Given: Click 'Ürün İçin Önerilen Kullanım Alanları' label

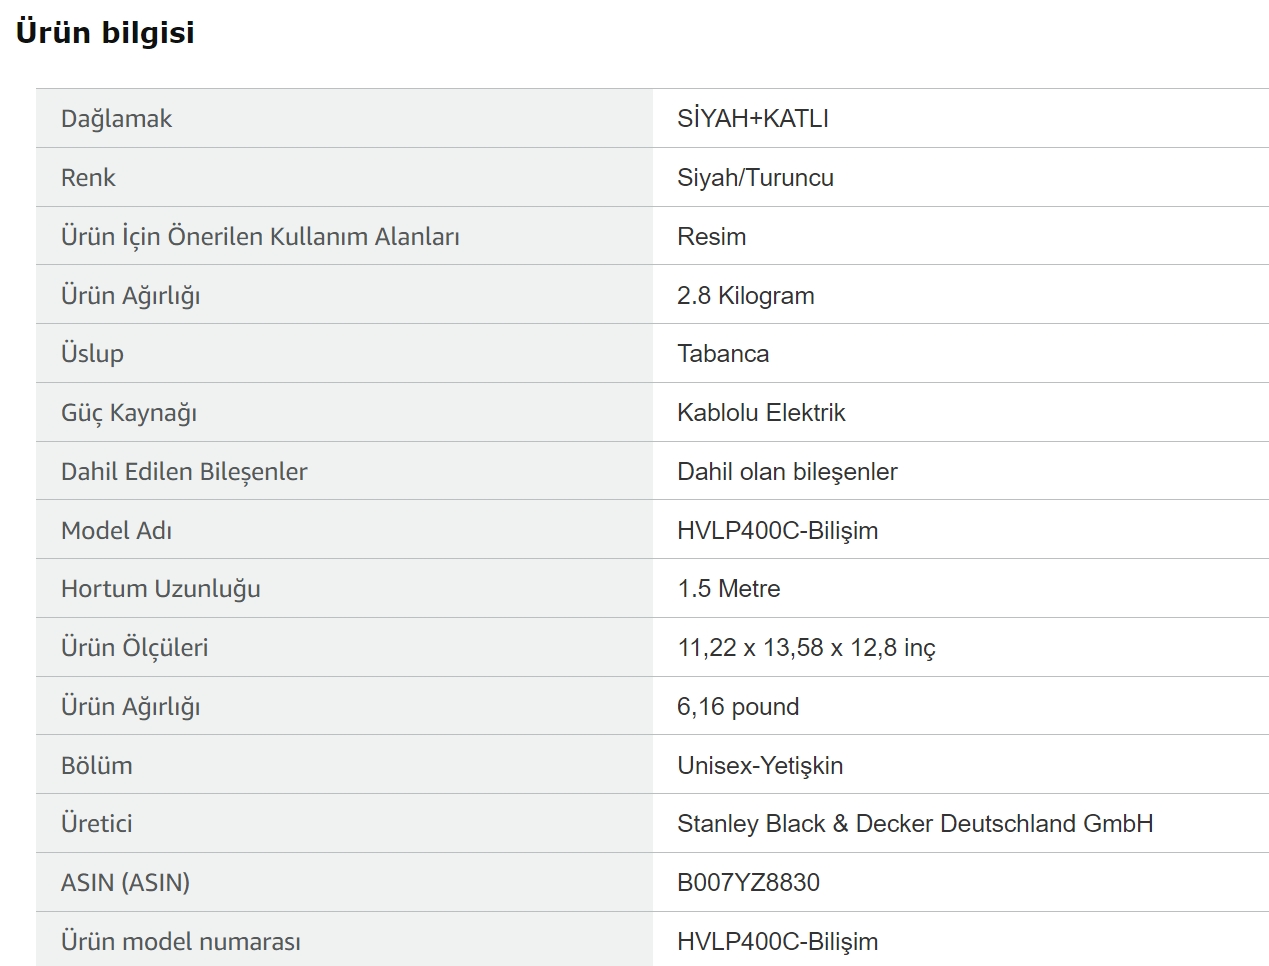Looking at the screenshot, I should tap(260, 237).
